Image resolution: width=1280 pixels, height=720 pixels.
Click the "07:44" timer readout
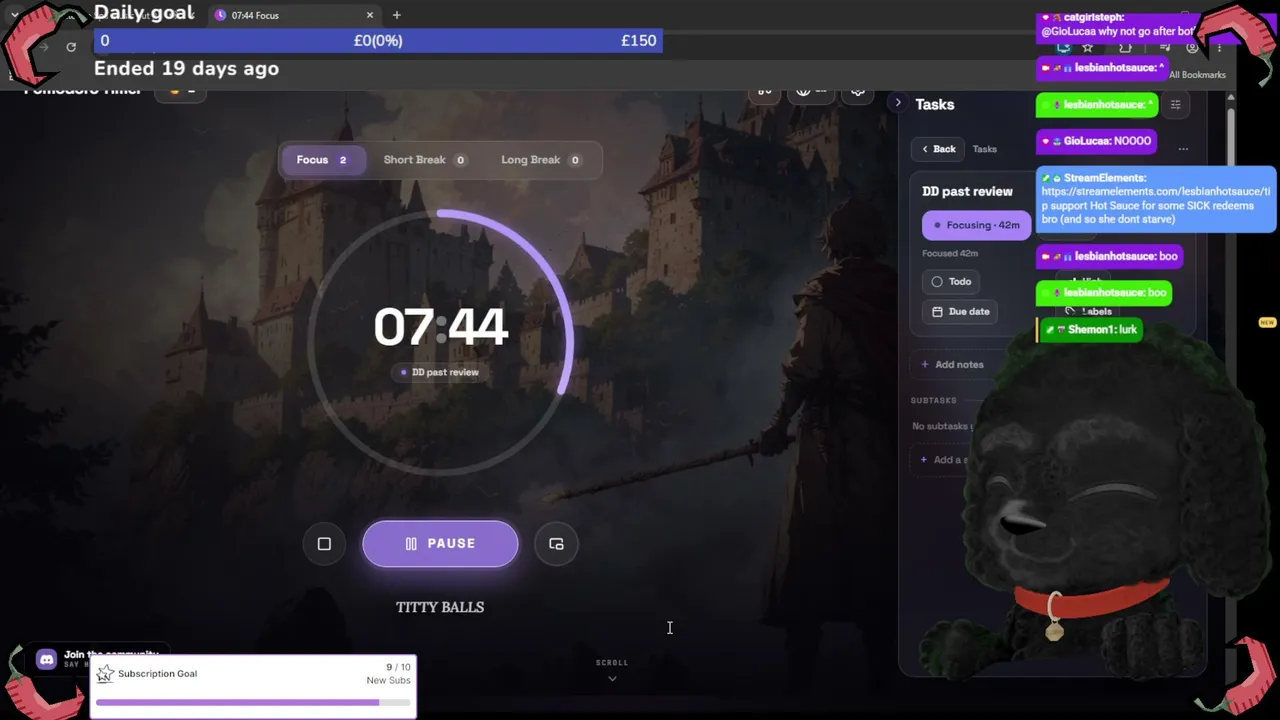440,327
